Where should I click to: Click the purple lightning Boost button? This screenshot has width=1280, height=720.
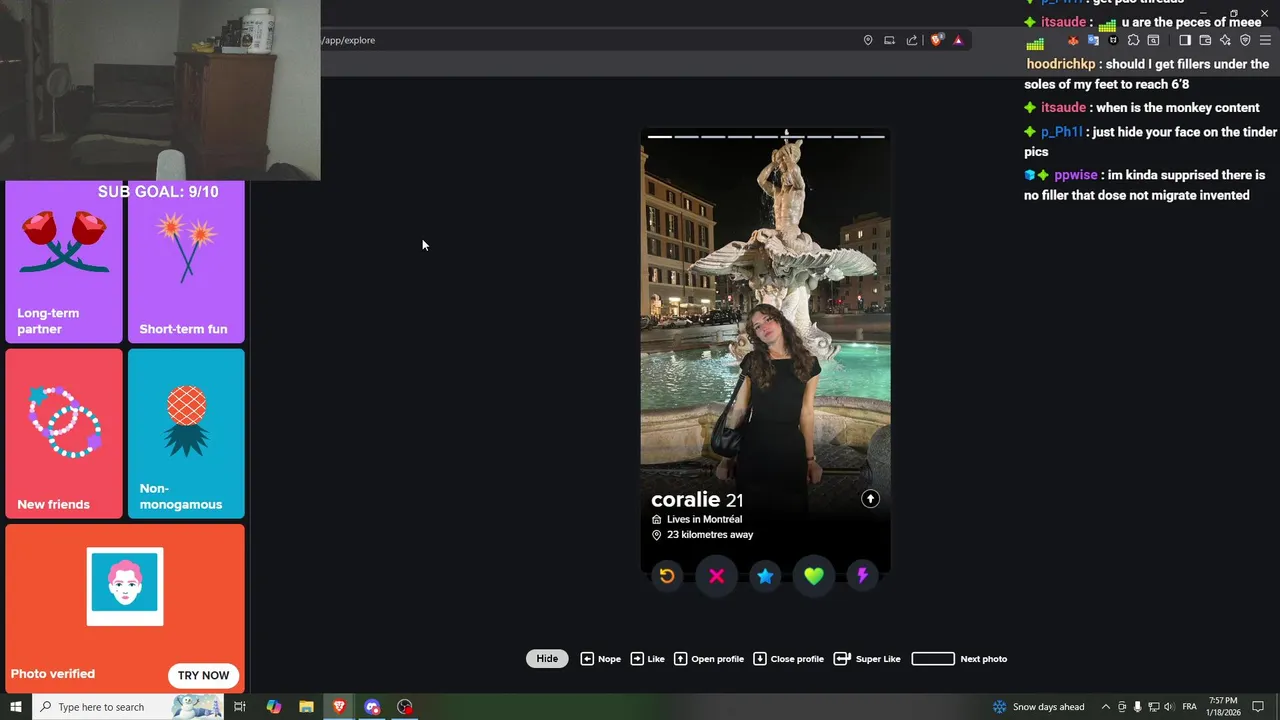pos(862,576)
